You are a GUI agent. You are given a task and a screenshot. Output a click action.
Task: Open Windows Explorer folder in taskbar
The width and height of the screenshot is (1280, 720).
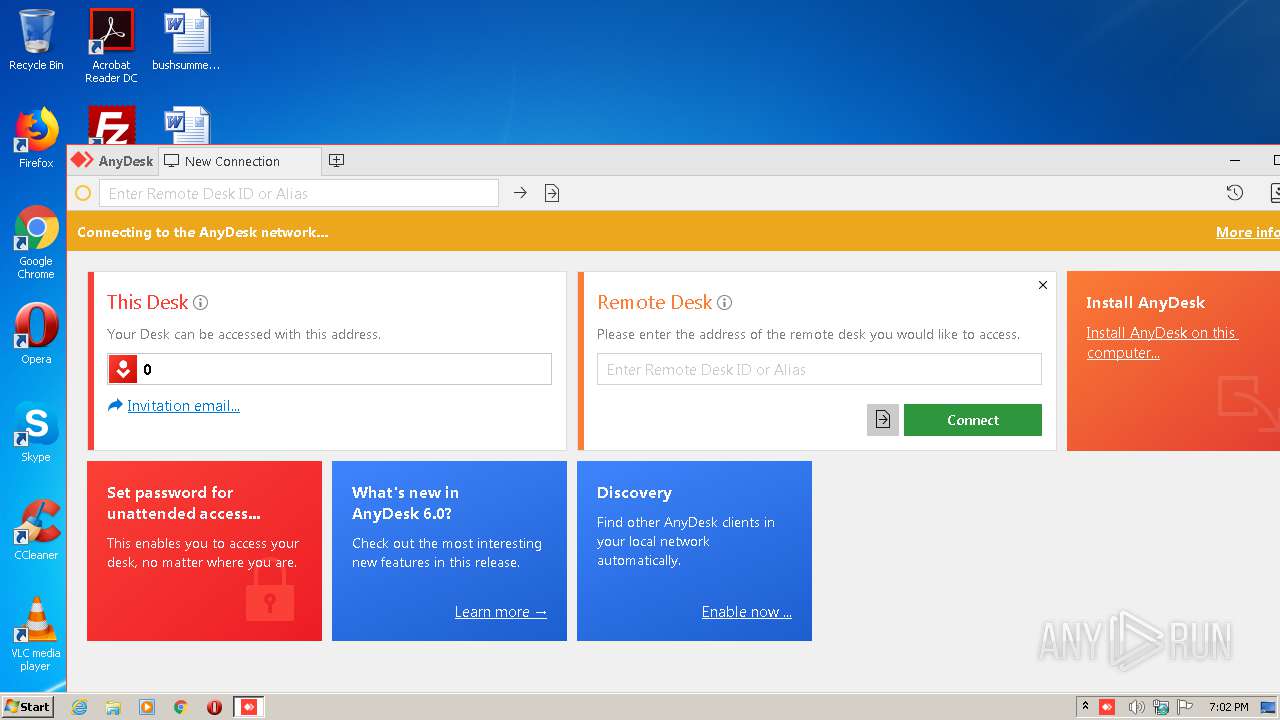coord(113,707)
